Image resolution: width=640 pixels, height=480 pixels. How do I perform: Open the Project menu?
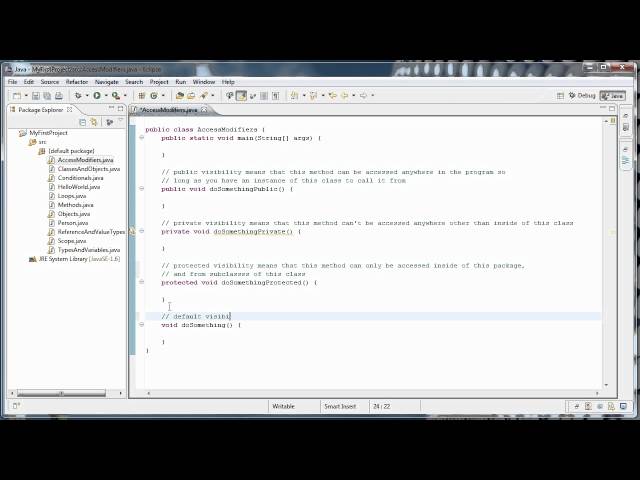159,82
